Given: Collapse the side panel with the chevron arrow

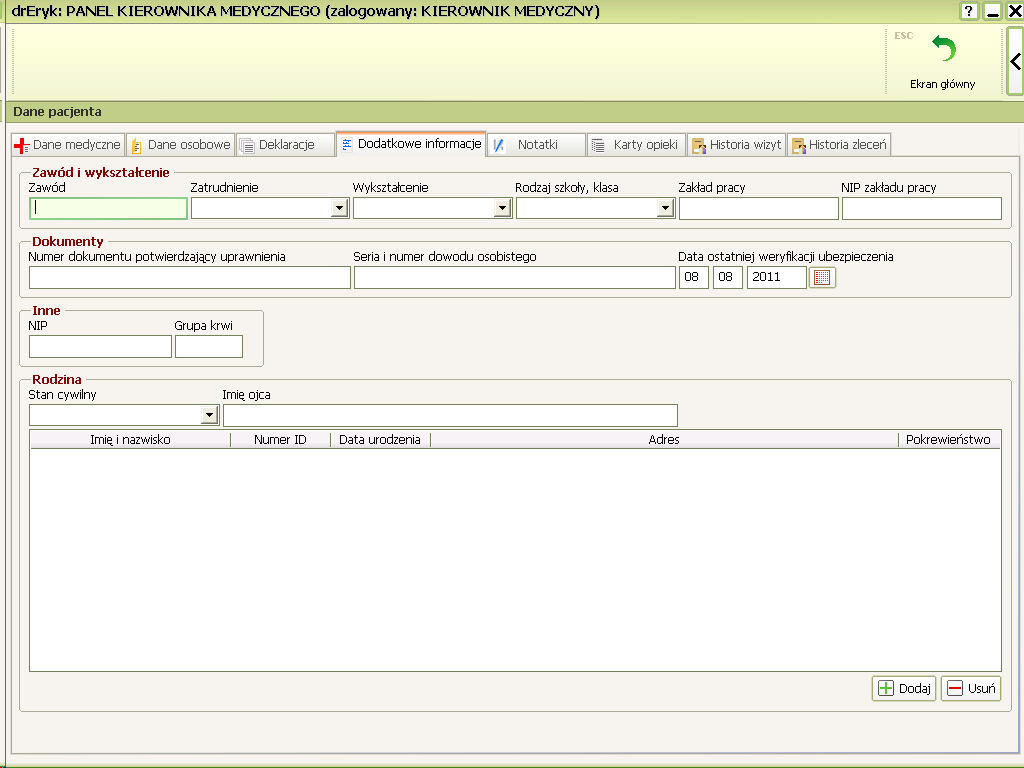Looking at the screenshot, I should [1015, 61].
